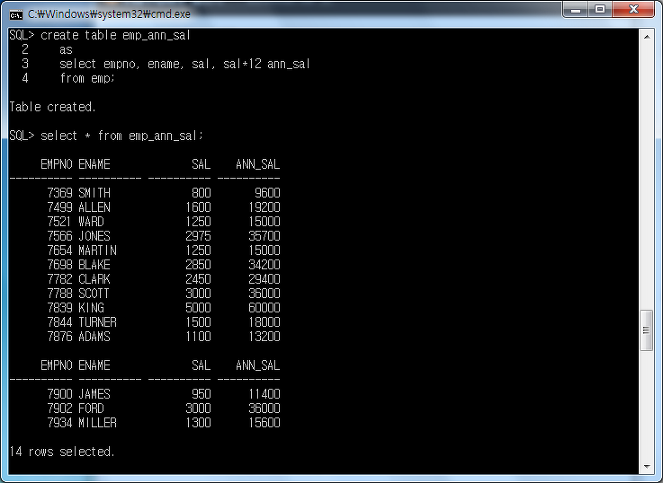
Task: Click the ADAMS employee name
Action: coord(94,337)
